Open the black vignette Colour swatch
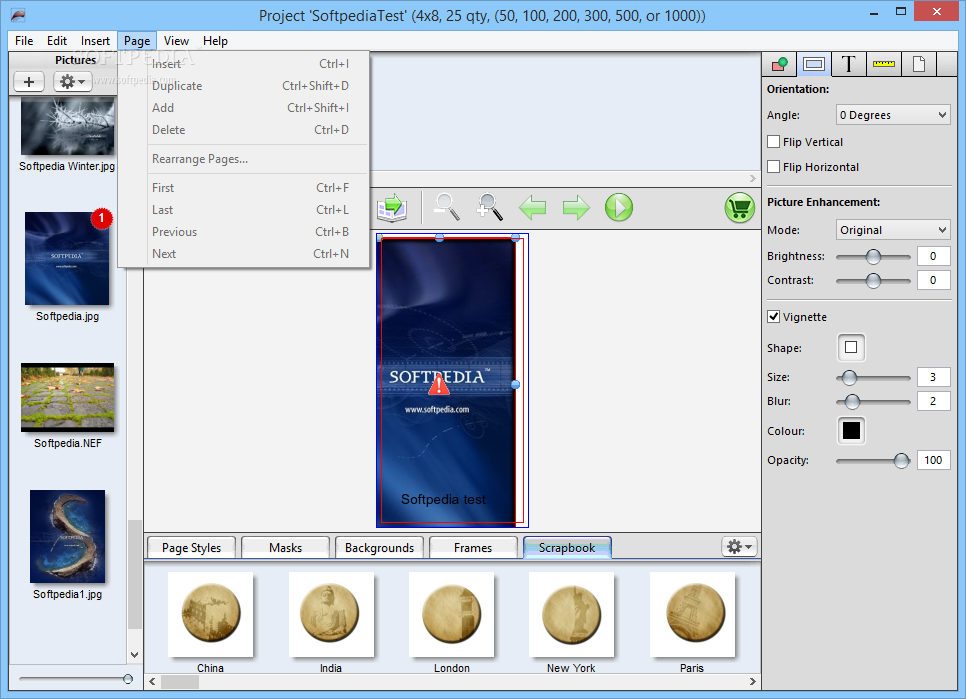This screenshot has height=699, width=966. [x=851, y=430]
